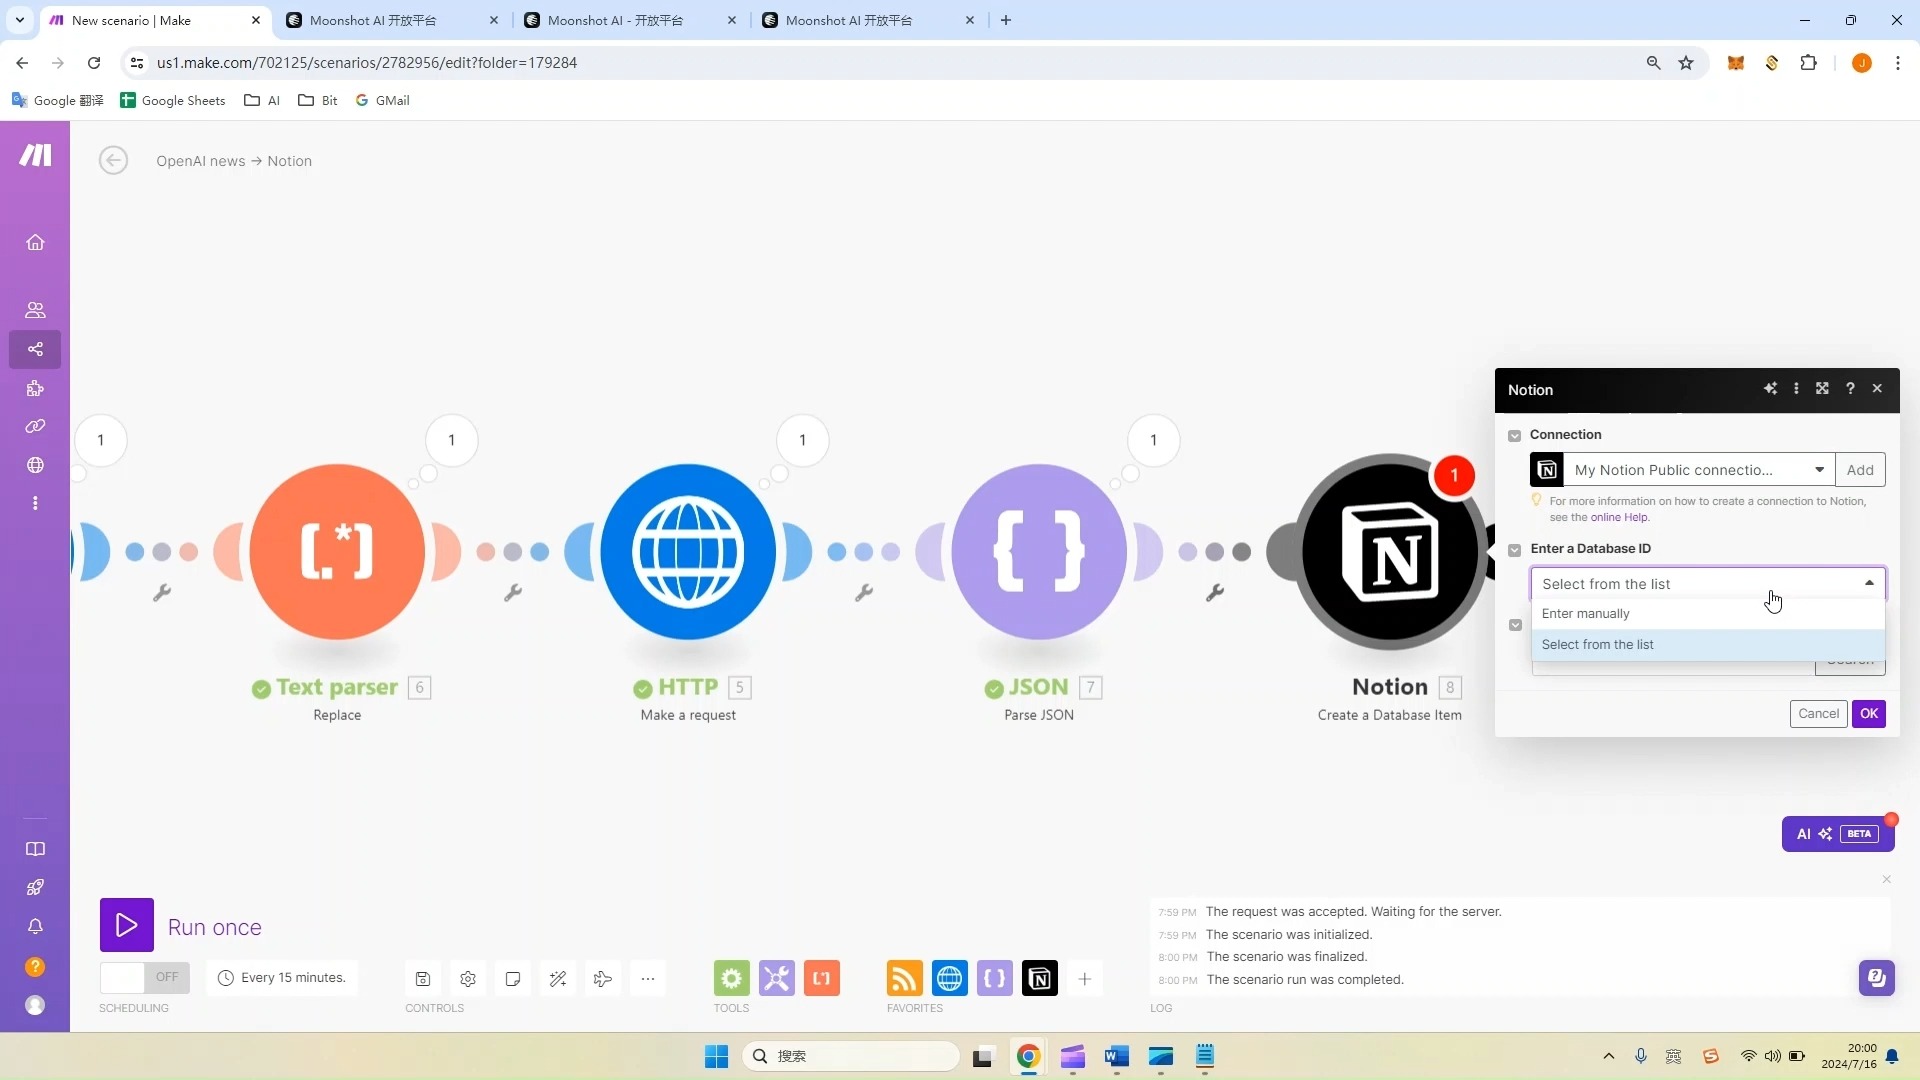
Task: Collapse the Select from the list dropdown
Action: (1869, 584)
